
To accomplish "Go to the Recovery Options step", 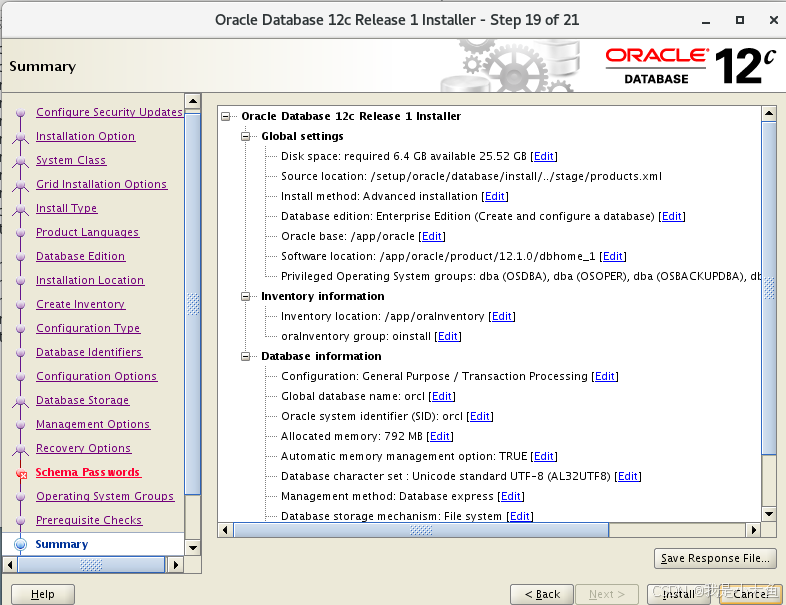I will 83,448.
